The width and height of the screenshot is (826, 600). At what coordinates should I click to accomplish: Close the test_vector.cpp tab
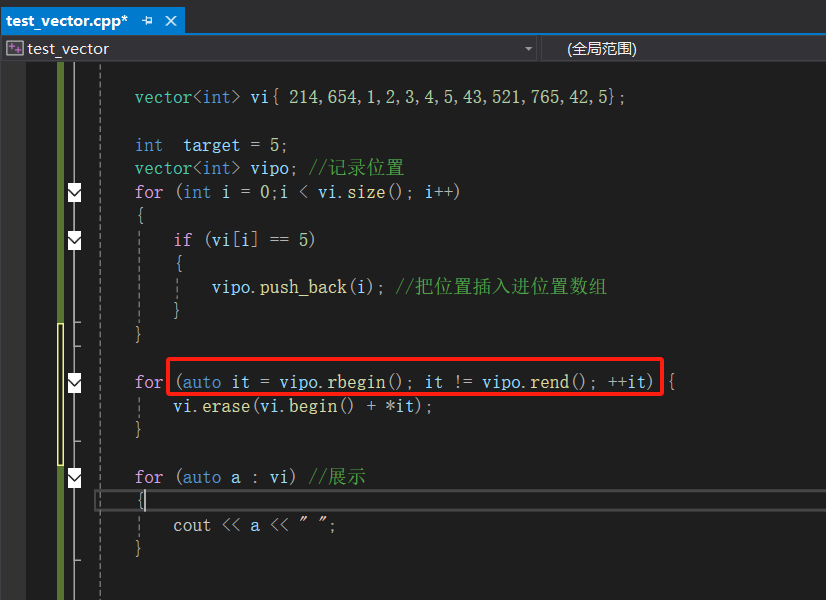(x=171, y=21)
